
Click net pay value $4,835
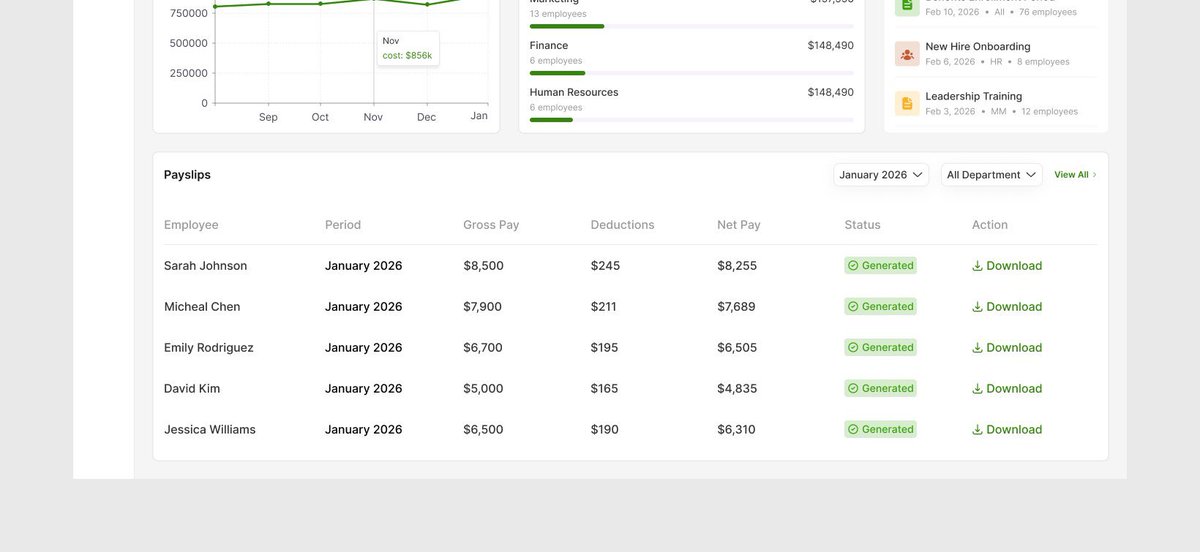pyautogui.click(x=737, y=389)
